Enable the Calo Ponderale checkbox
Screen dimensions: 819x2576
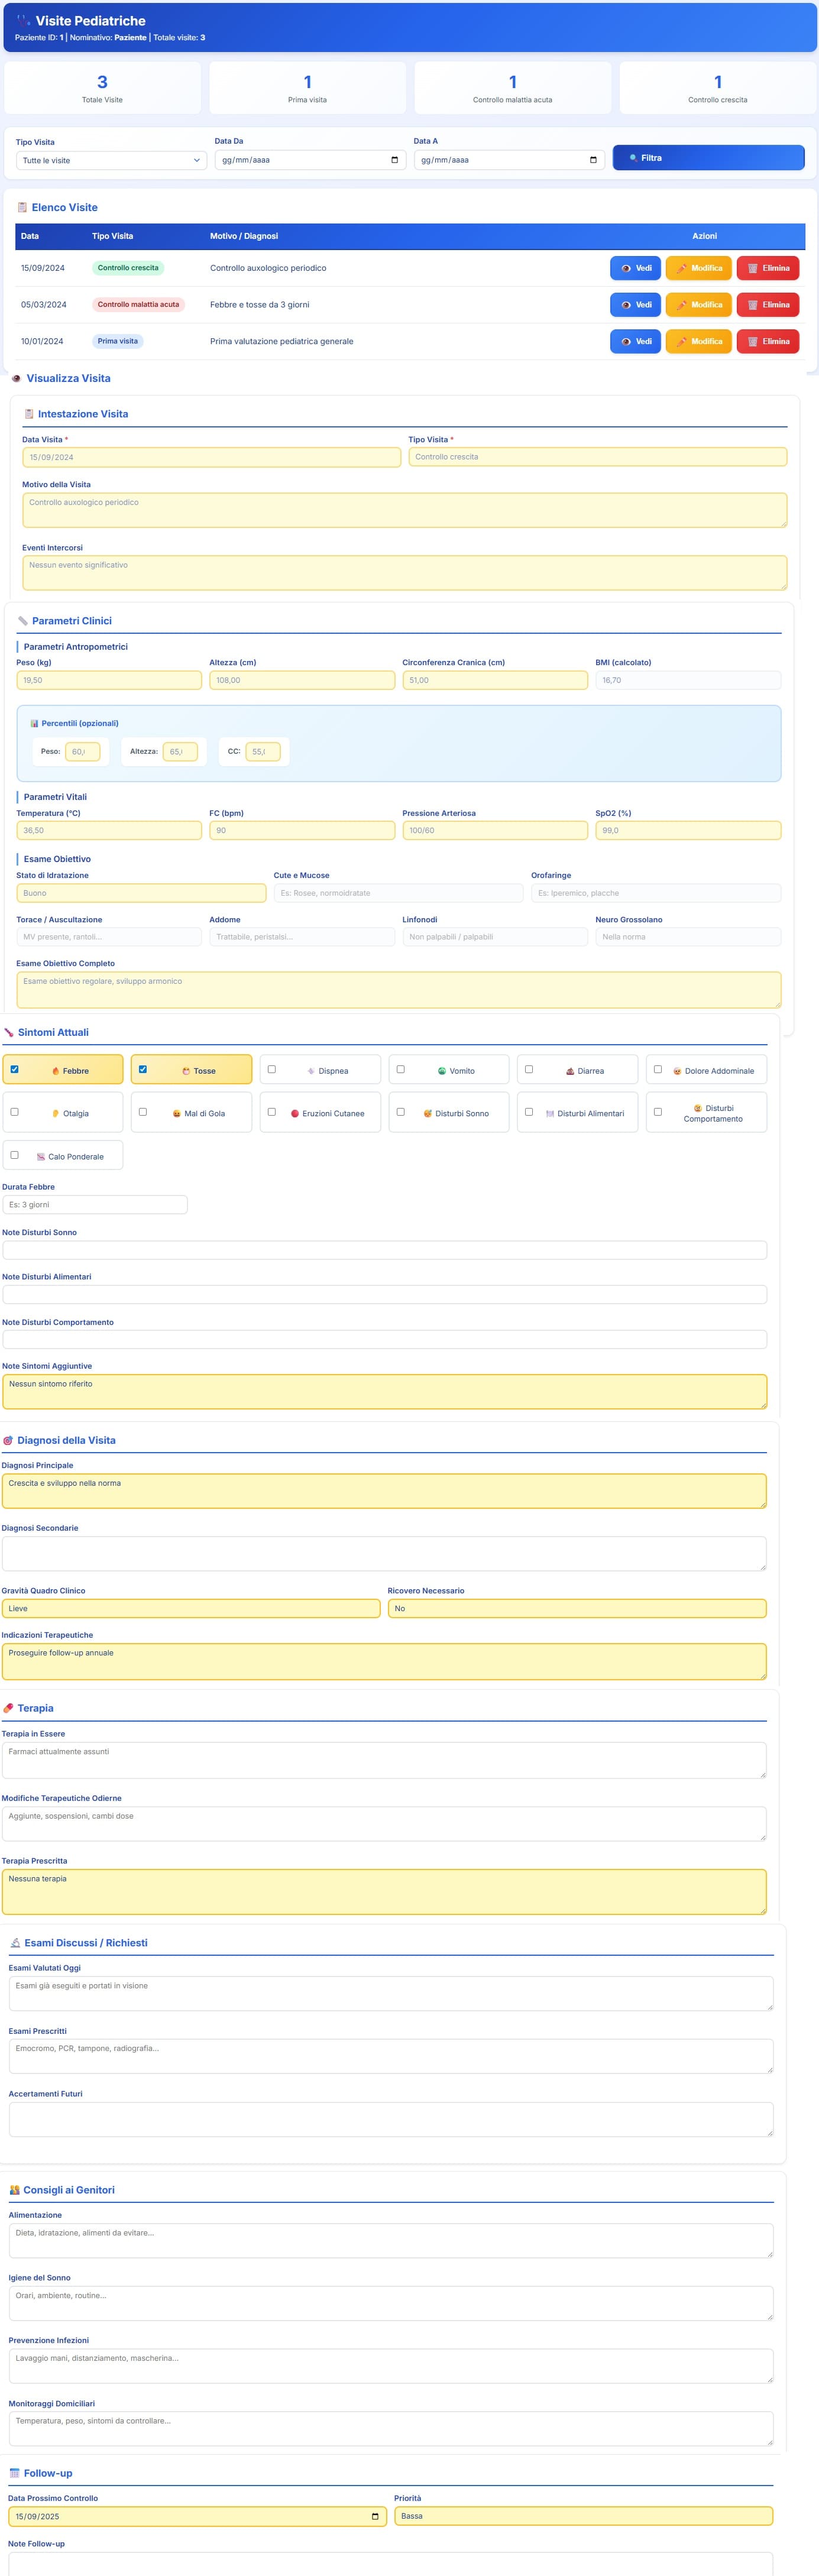point(15,1155)
